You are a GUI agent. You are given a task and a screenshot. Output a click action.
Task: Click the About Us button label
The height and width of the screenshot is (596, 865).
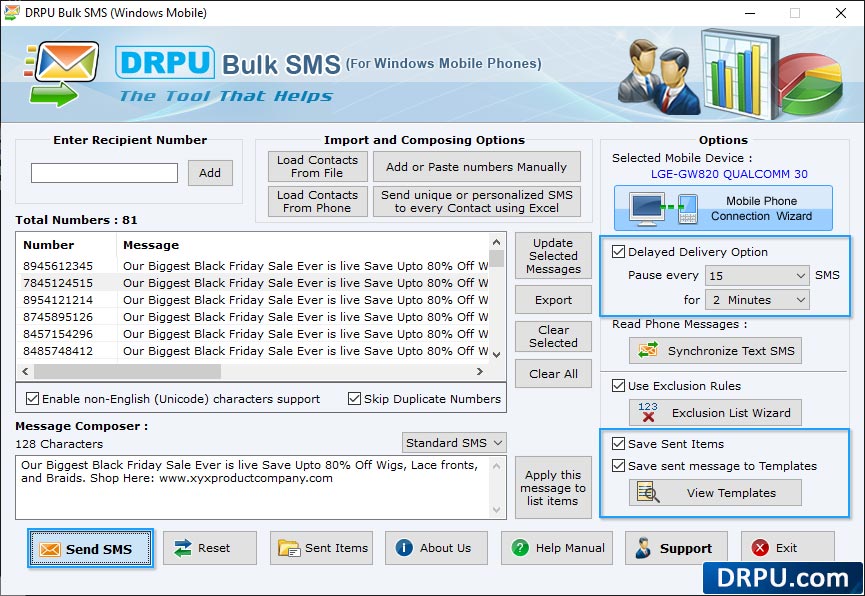(445, 548)
